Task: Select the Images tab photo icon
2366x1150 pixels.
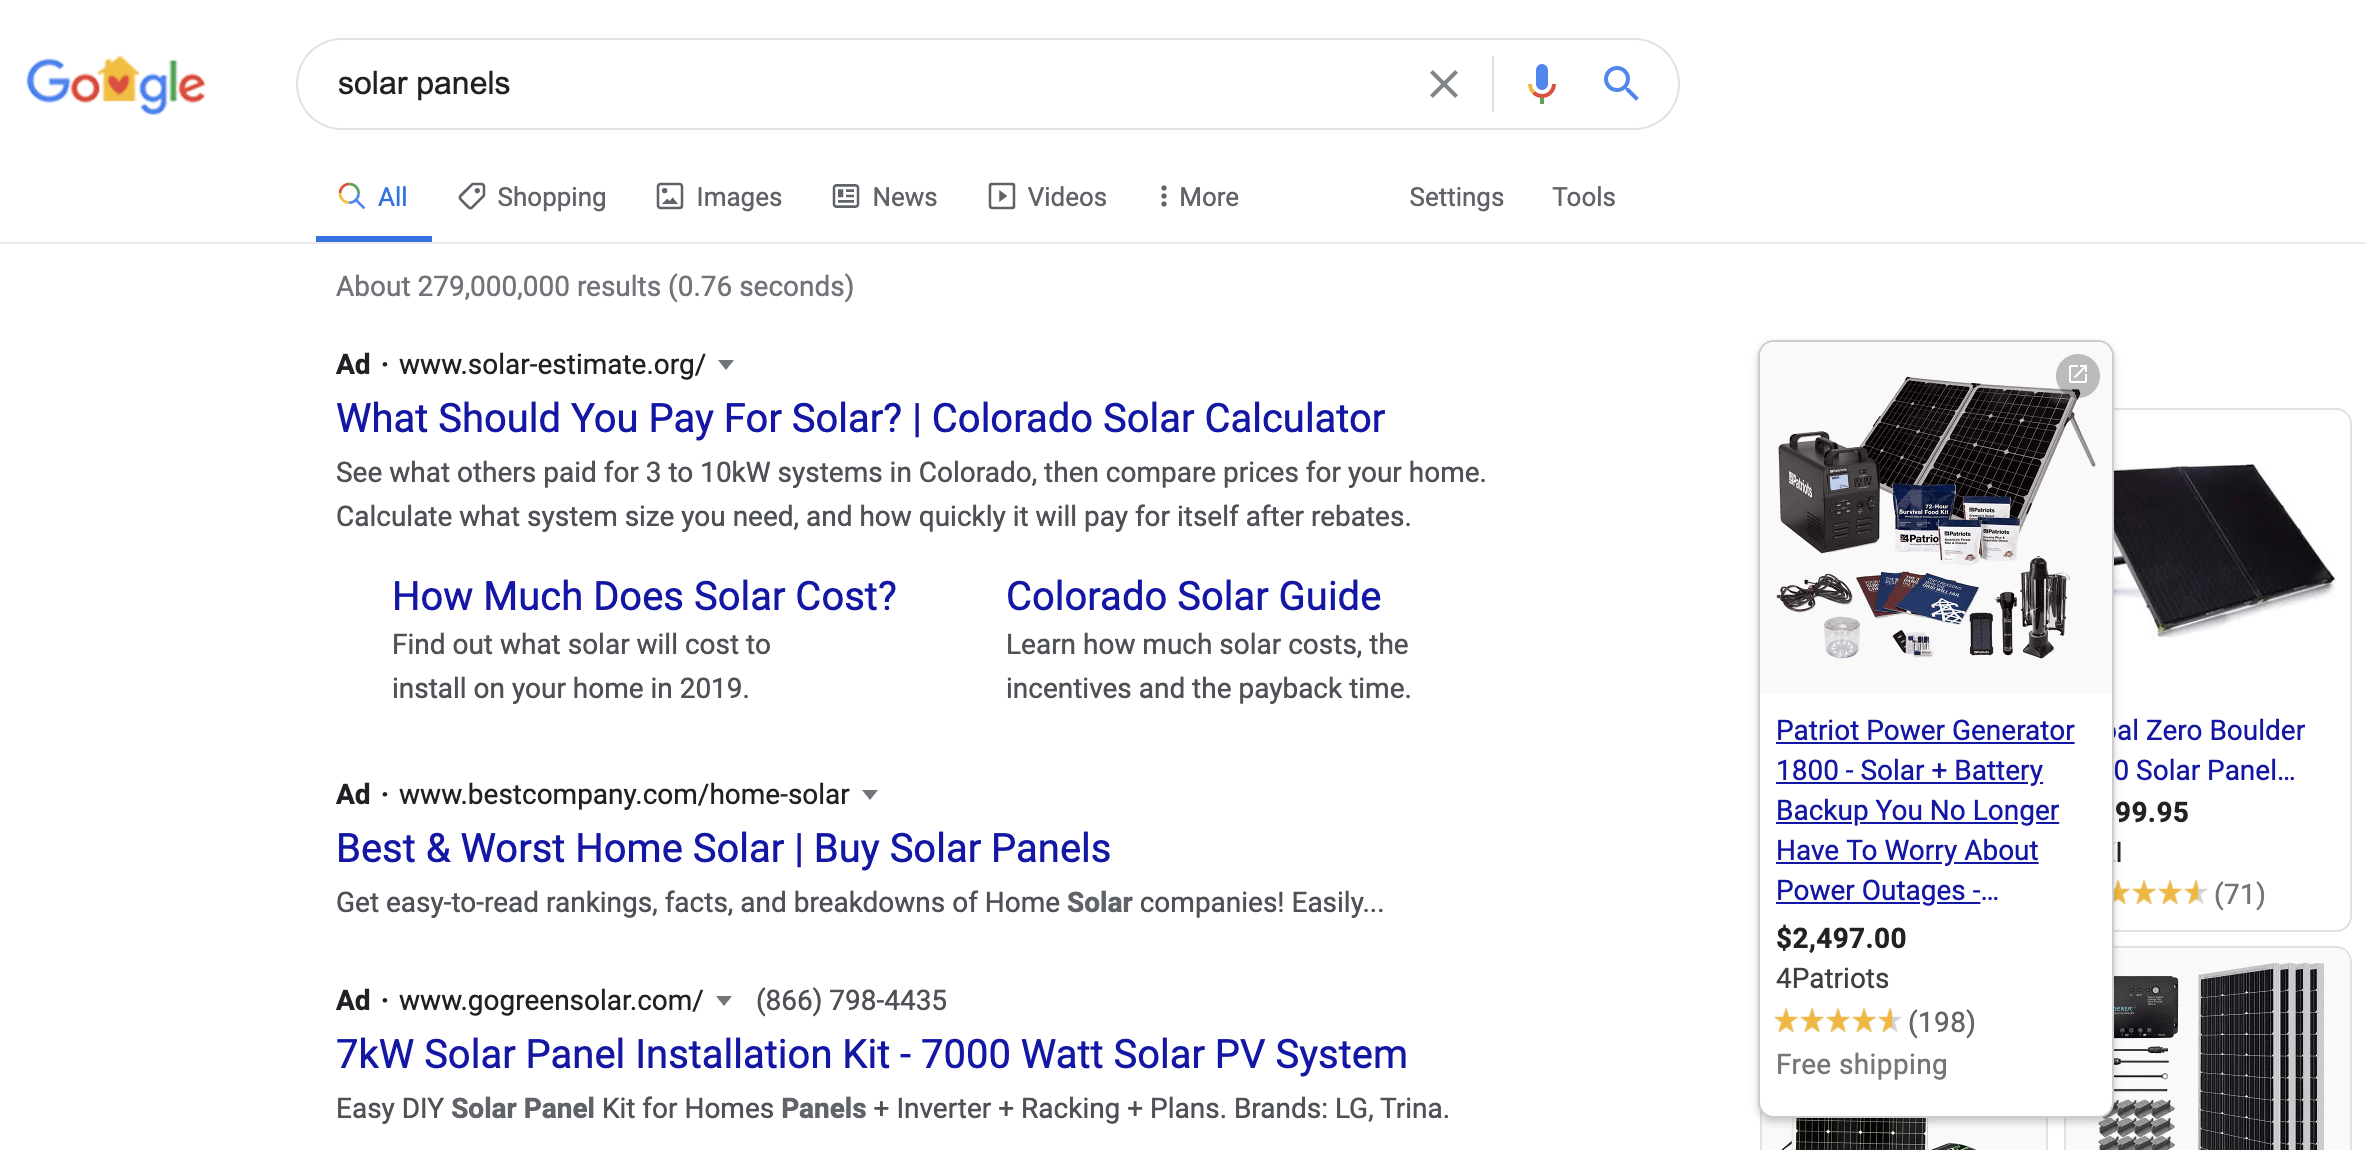Action: [x=670, y=196]
